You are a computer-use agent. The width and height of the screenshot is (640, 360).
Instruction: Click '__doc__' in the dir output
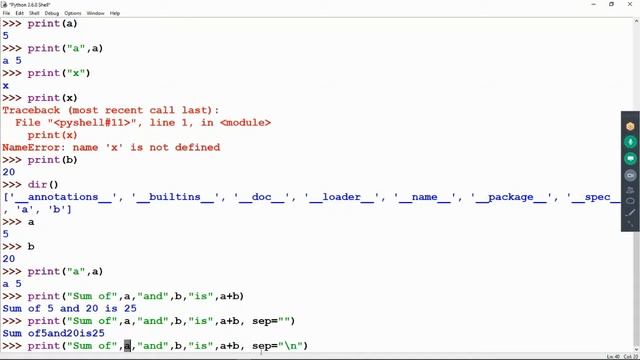click(262, 197)
